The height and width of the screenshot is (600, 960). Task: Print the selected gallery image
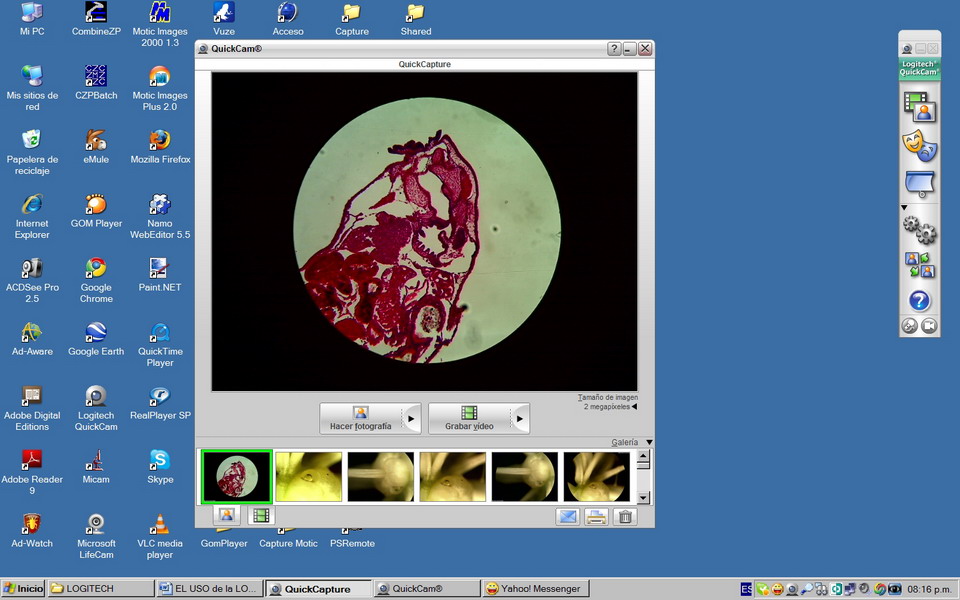click(596, 516)
